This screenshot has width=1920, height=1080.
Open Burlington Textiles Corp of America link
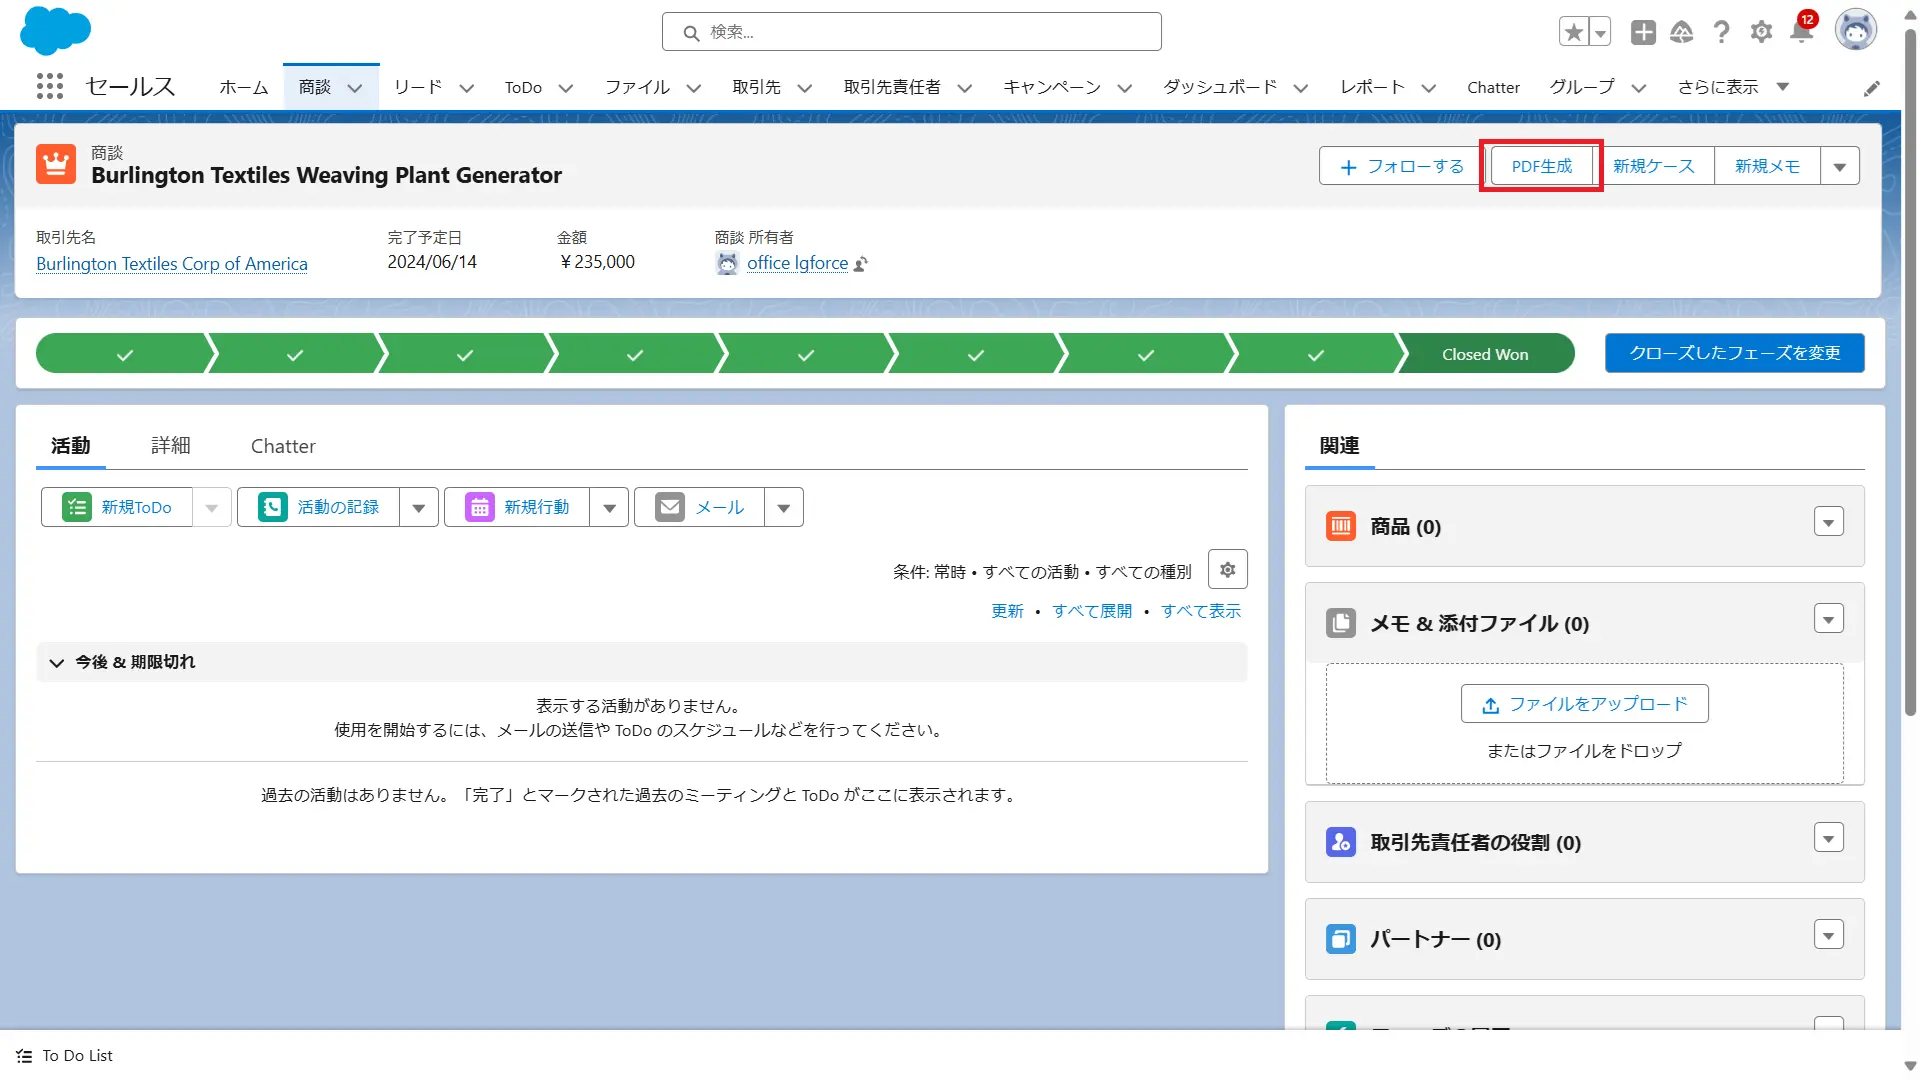pos(172,264)
